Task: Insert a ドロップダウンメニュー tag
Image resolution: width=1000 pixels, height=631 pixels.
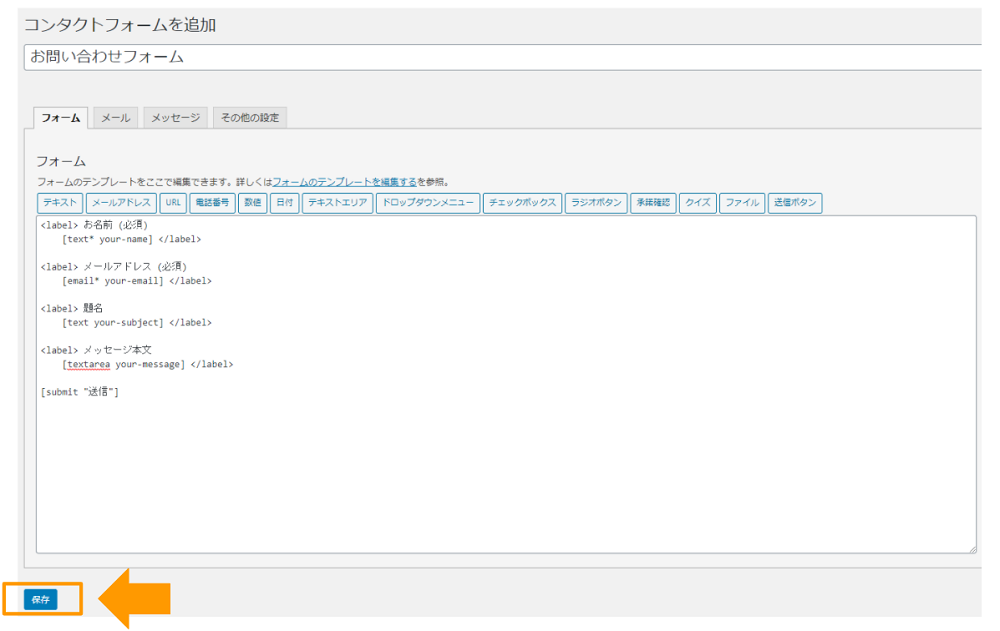Action: 427,203
